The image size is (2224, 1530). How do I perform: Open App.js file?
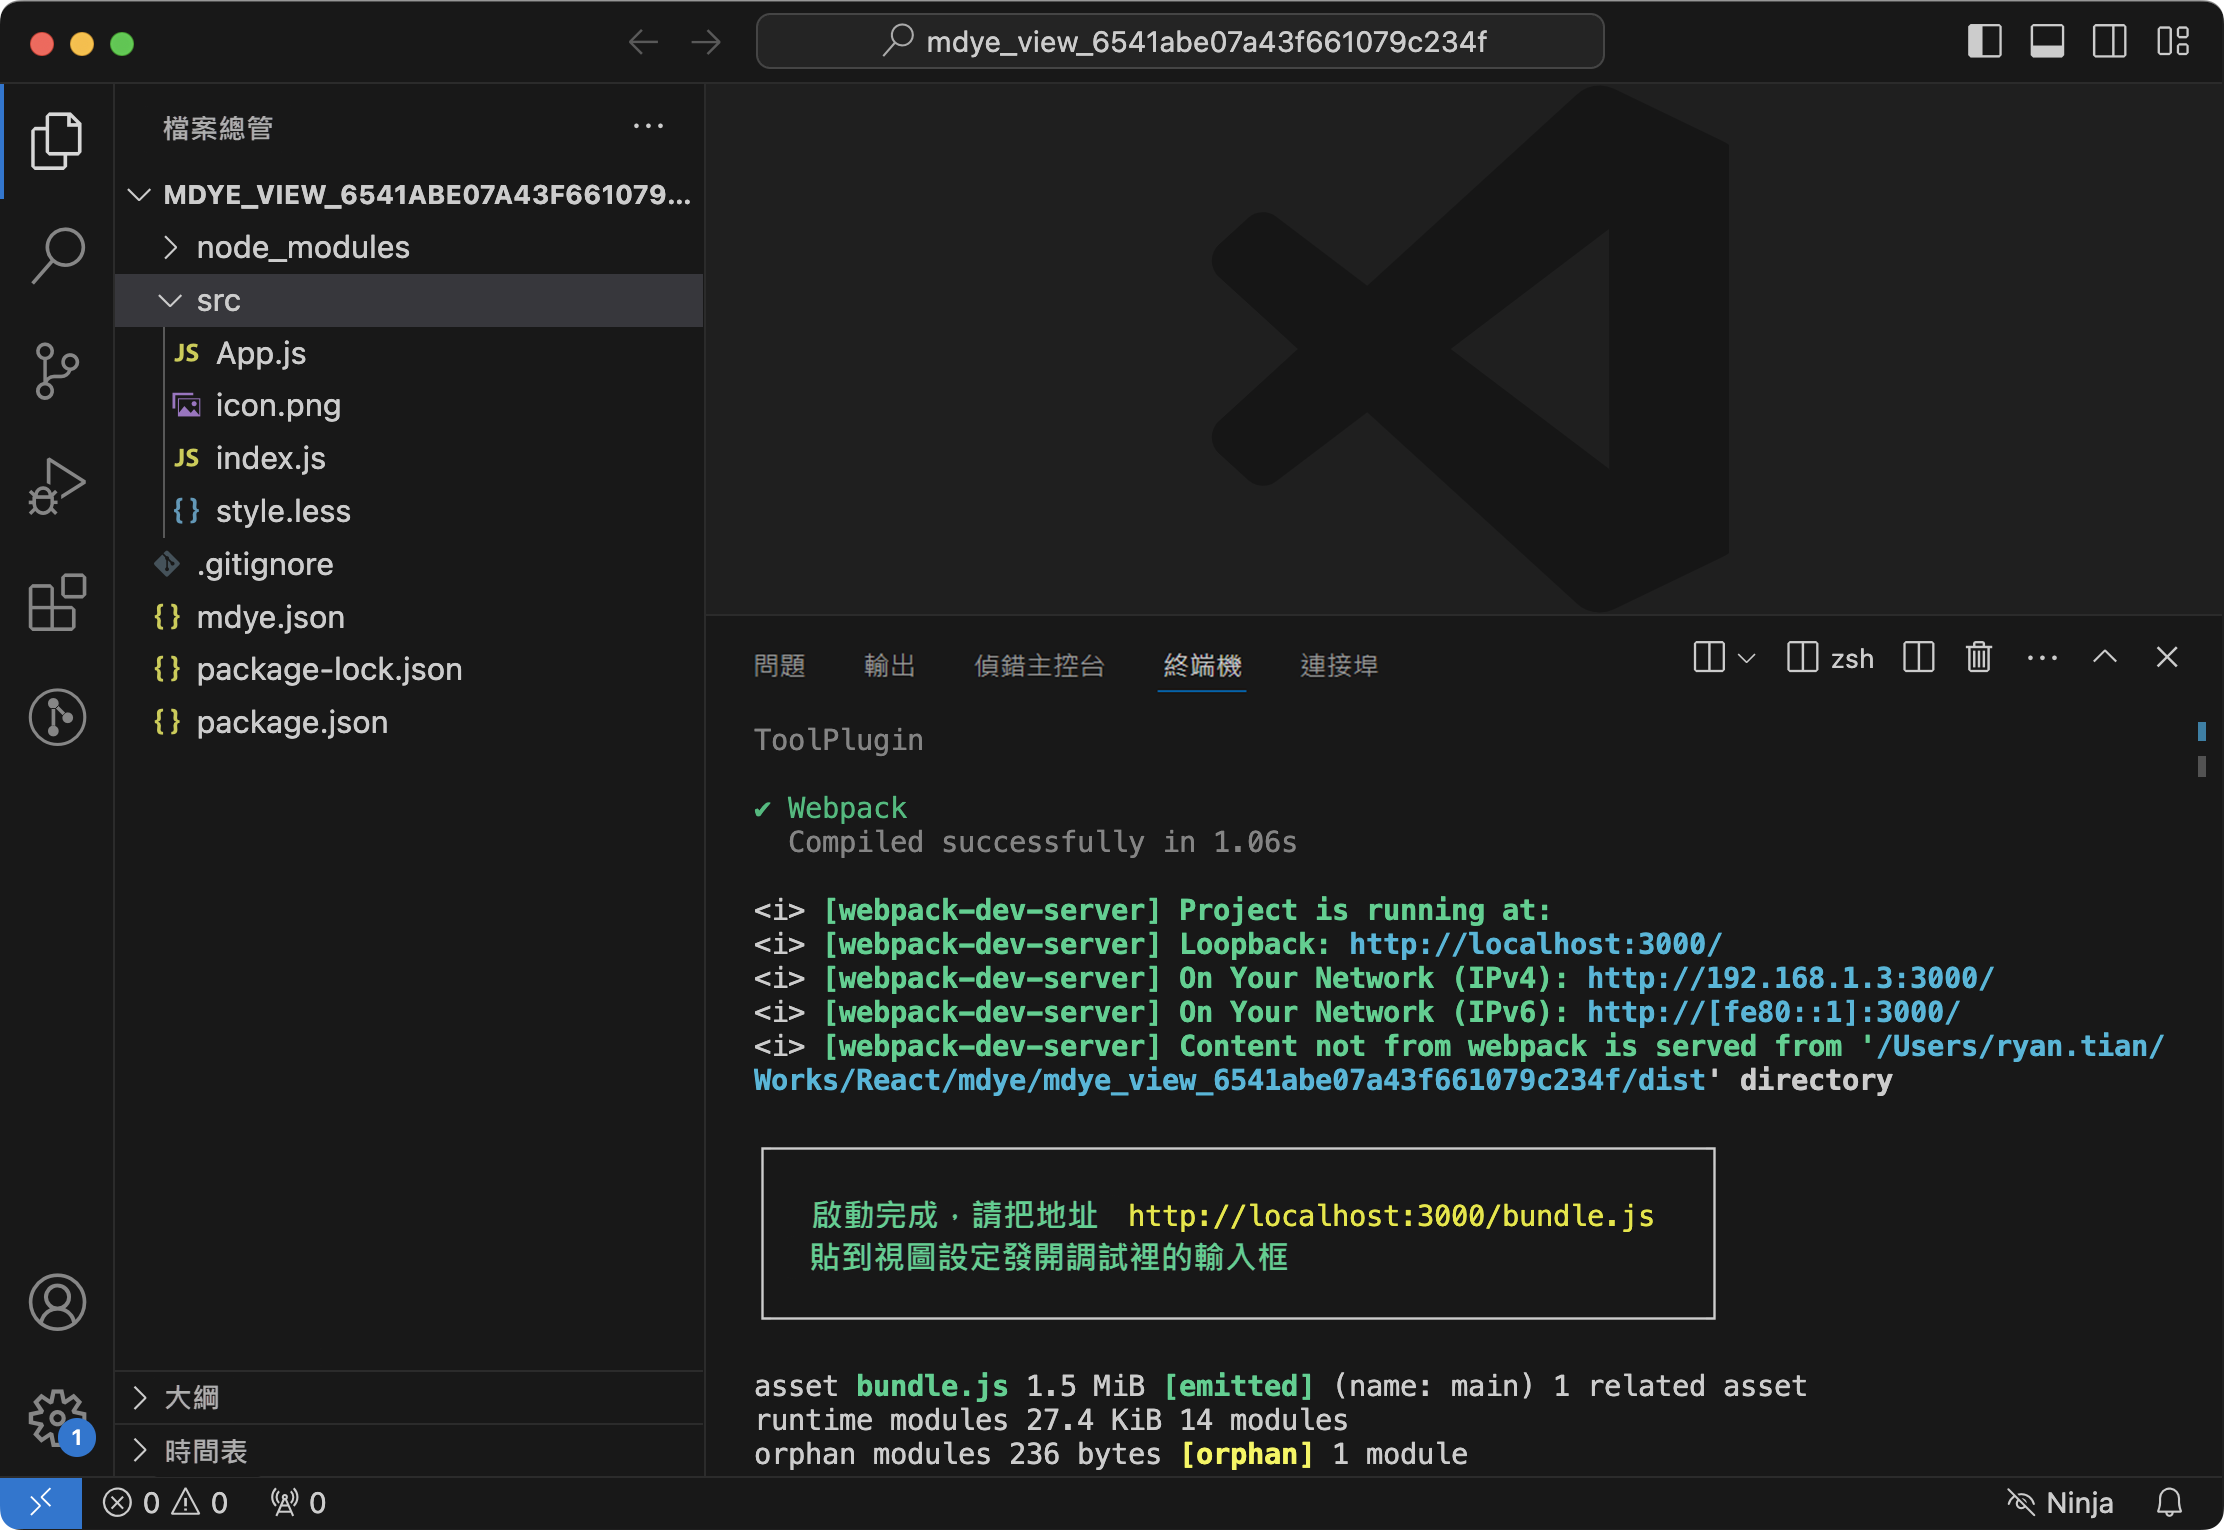pyautogui.click(x=409, y=354)
